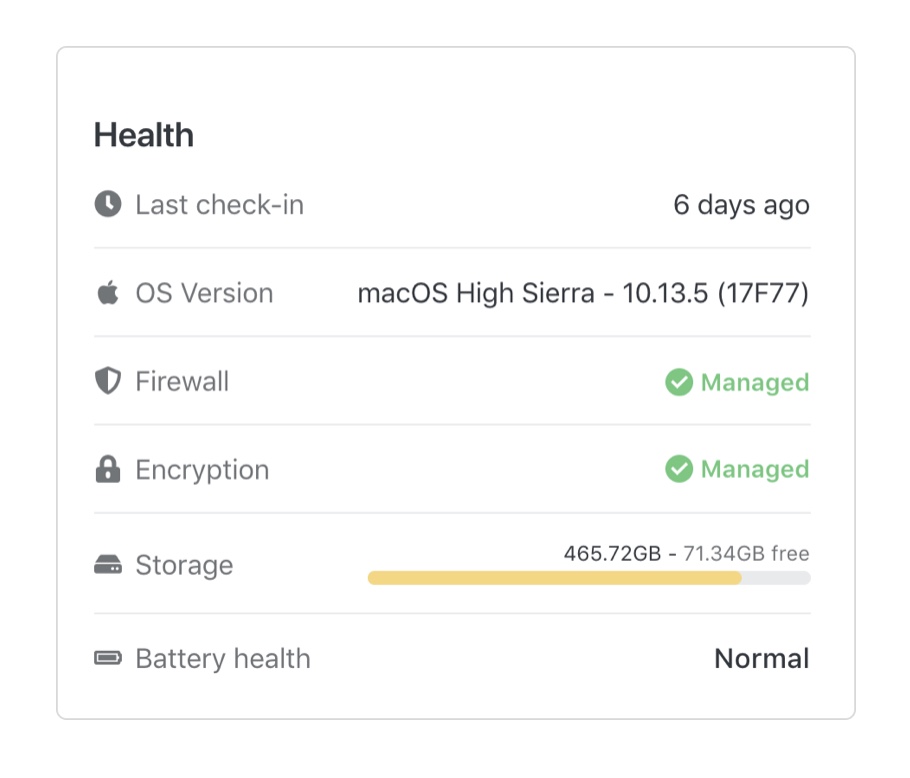Click the Last check-in label
Screen dimensions: 910x778
pos(219,205)
